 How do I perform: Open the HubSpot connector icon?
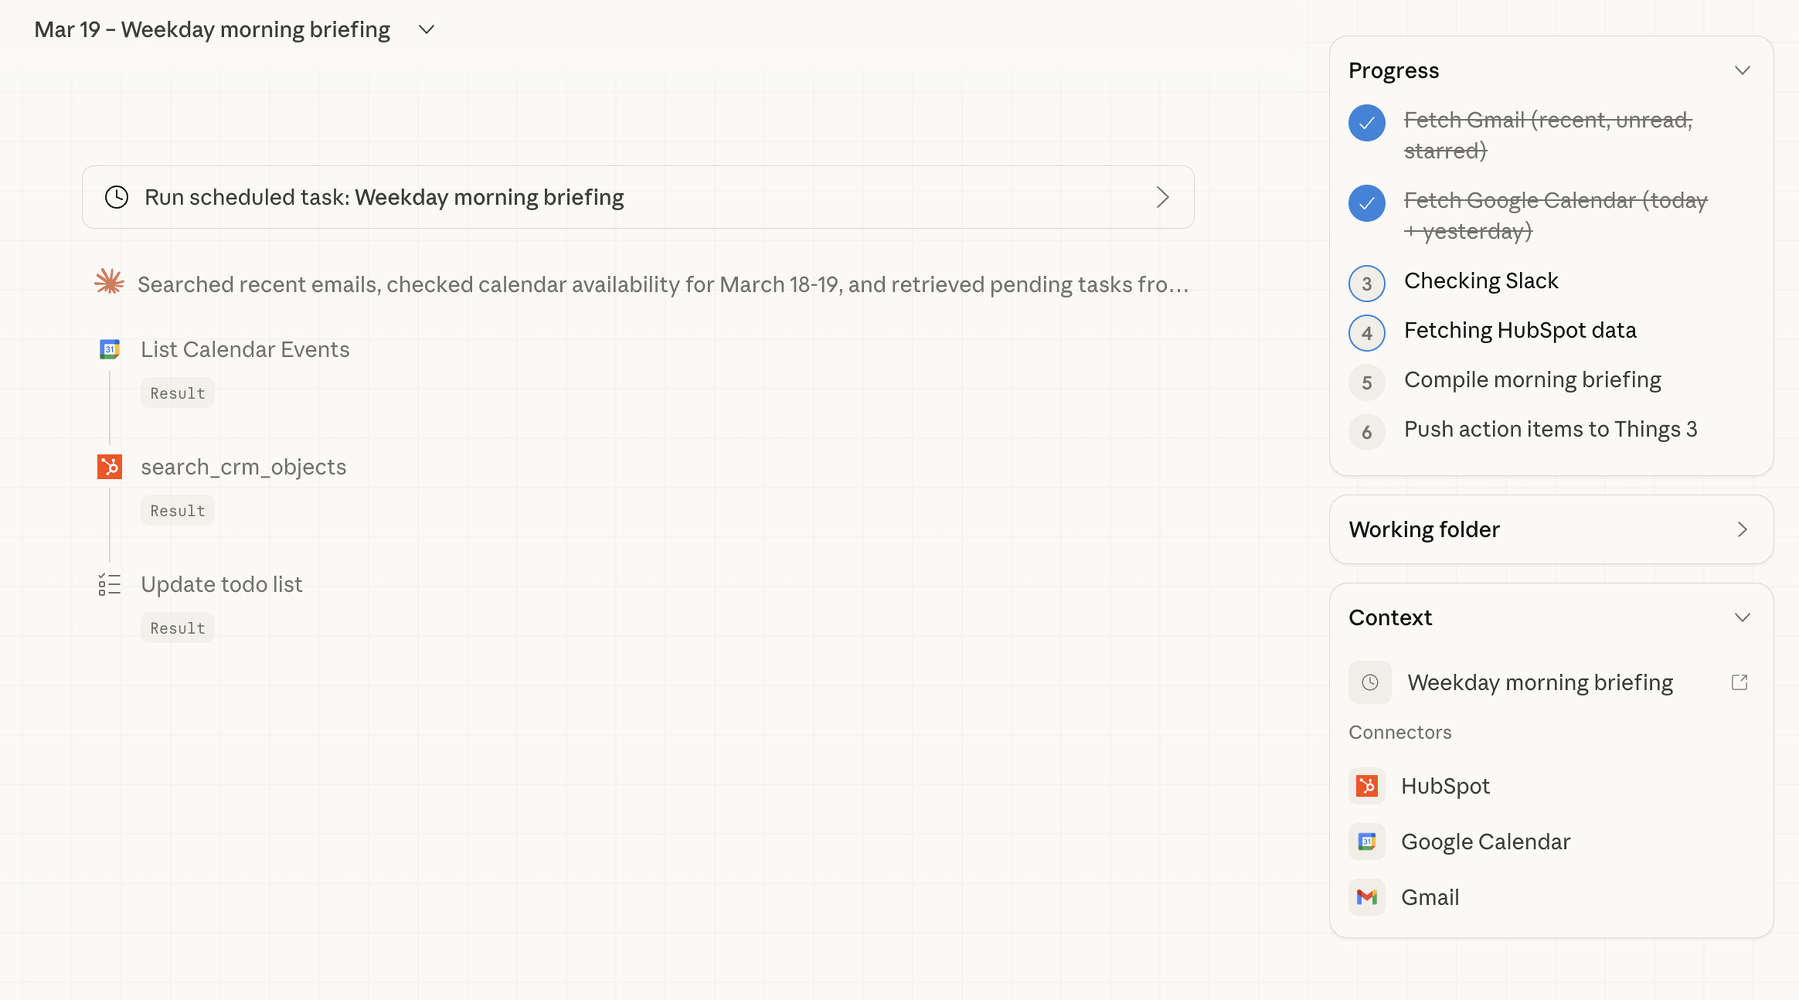[x=1367, y=786]
